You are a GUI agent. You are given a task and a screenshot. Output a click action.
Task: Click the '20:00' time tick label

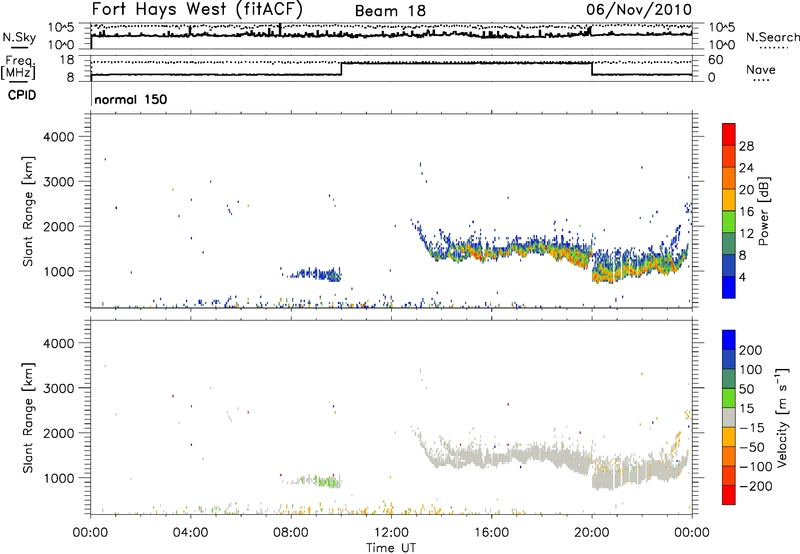pos(592,533)
